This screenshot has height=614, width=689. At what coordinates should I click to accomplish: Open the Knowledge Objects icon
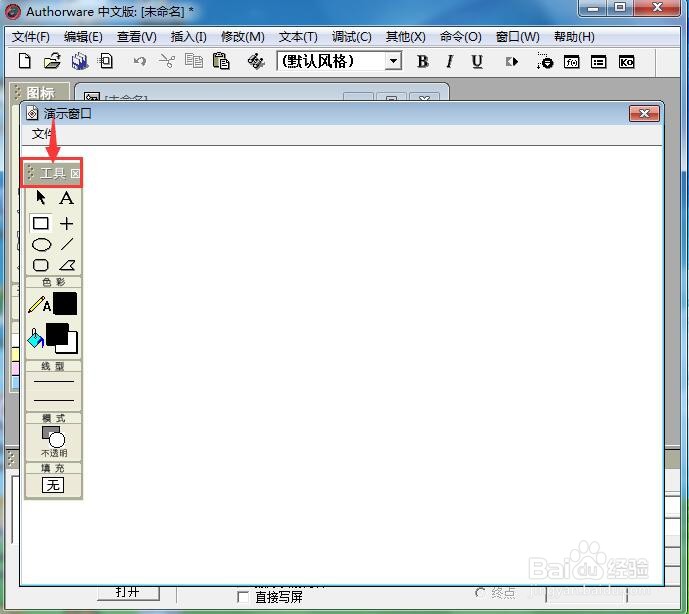tap(626, 62)
